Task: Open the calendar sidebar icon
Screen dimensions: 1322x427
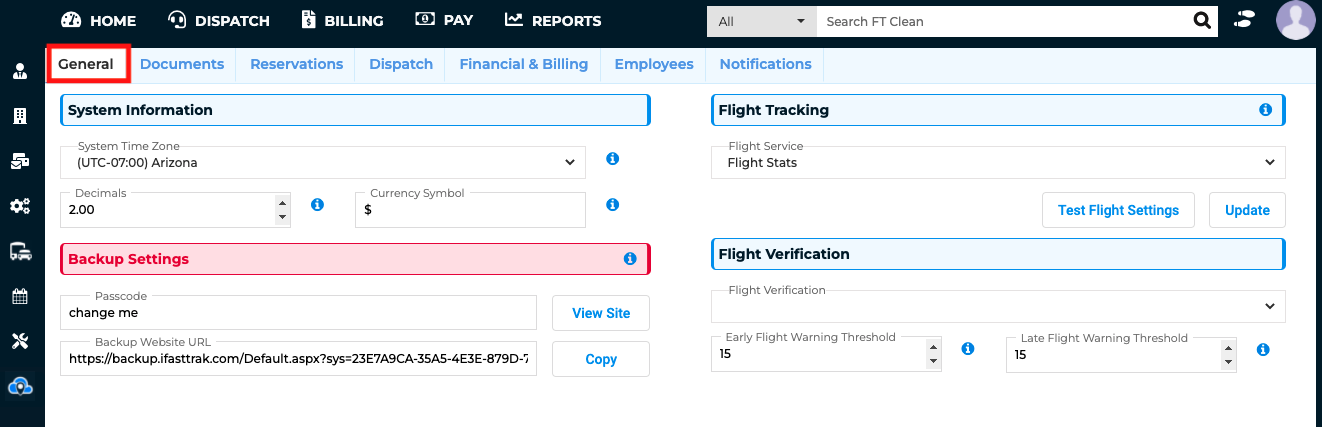Action: 20,296
